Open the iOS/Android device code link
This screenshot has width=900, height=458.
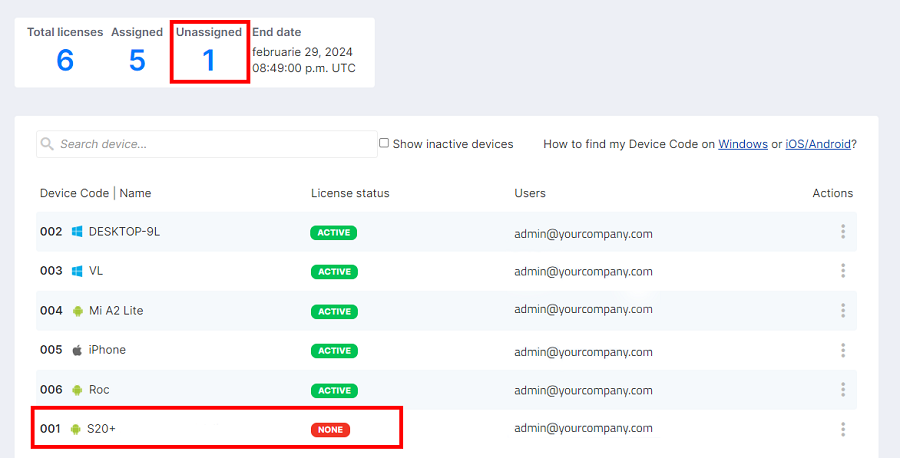pos(818,144)
